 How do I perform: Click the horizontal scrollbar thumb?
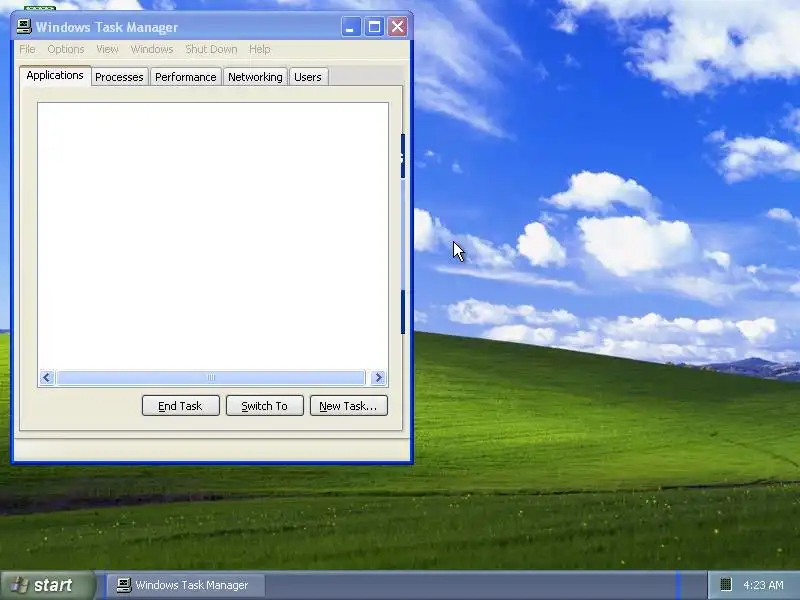point(211,378)
